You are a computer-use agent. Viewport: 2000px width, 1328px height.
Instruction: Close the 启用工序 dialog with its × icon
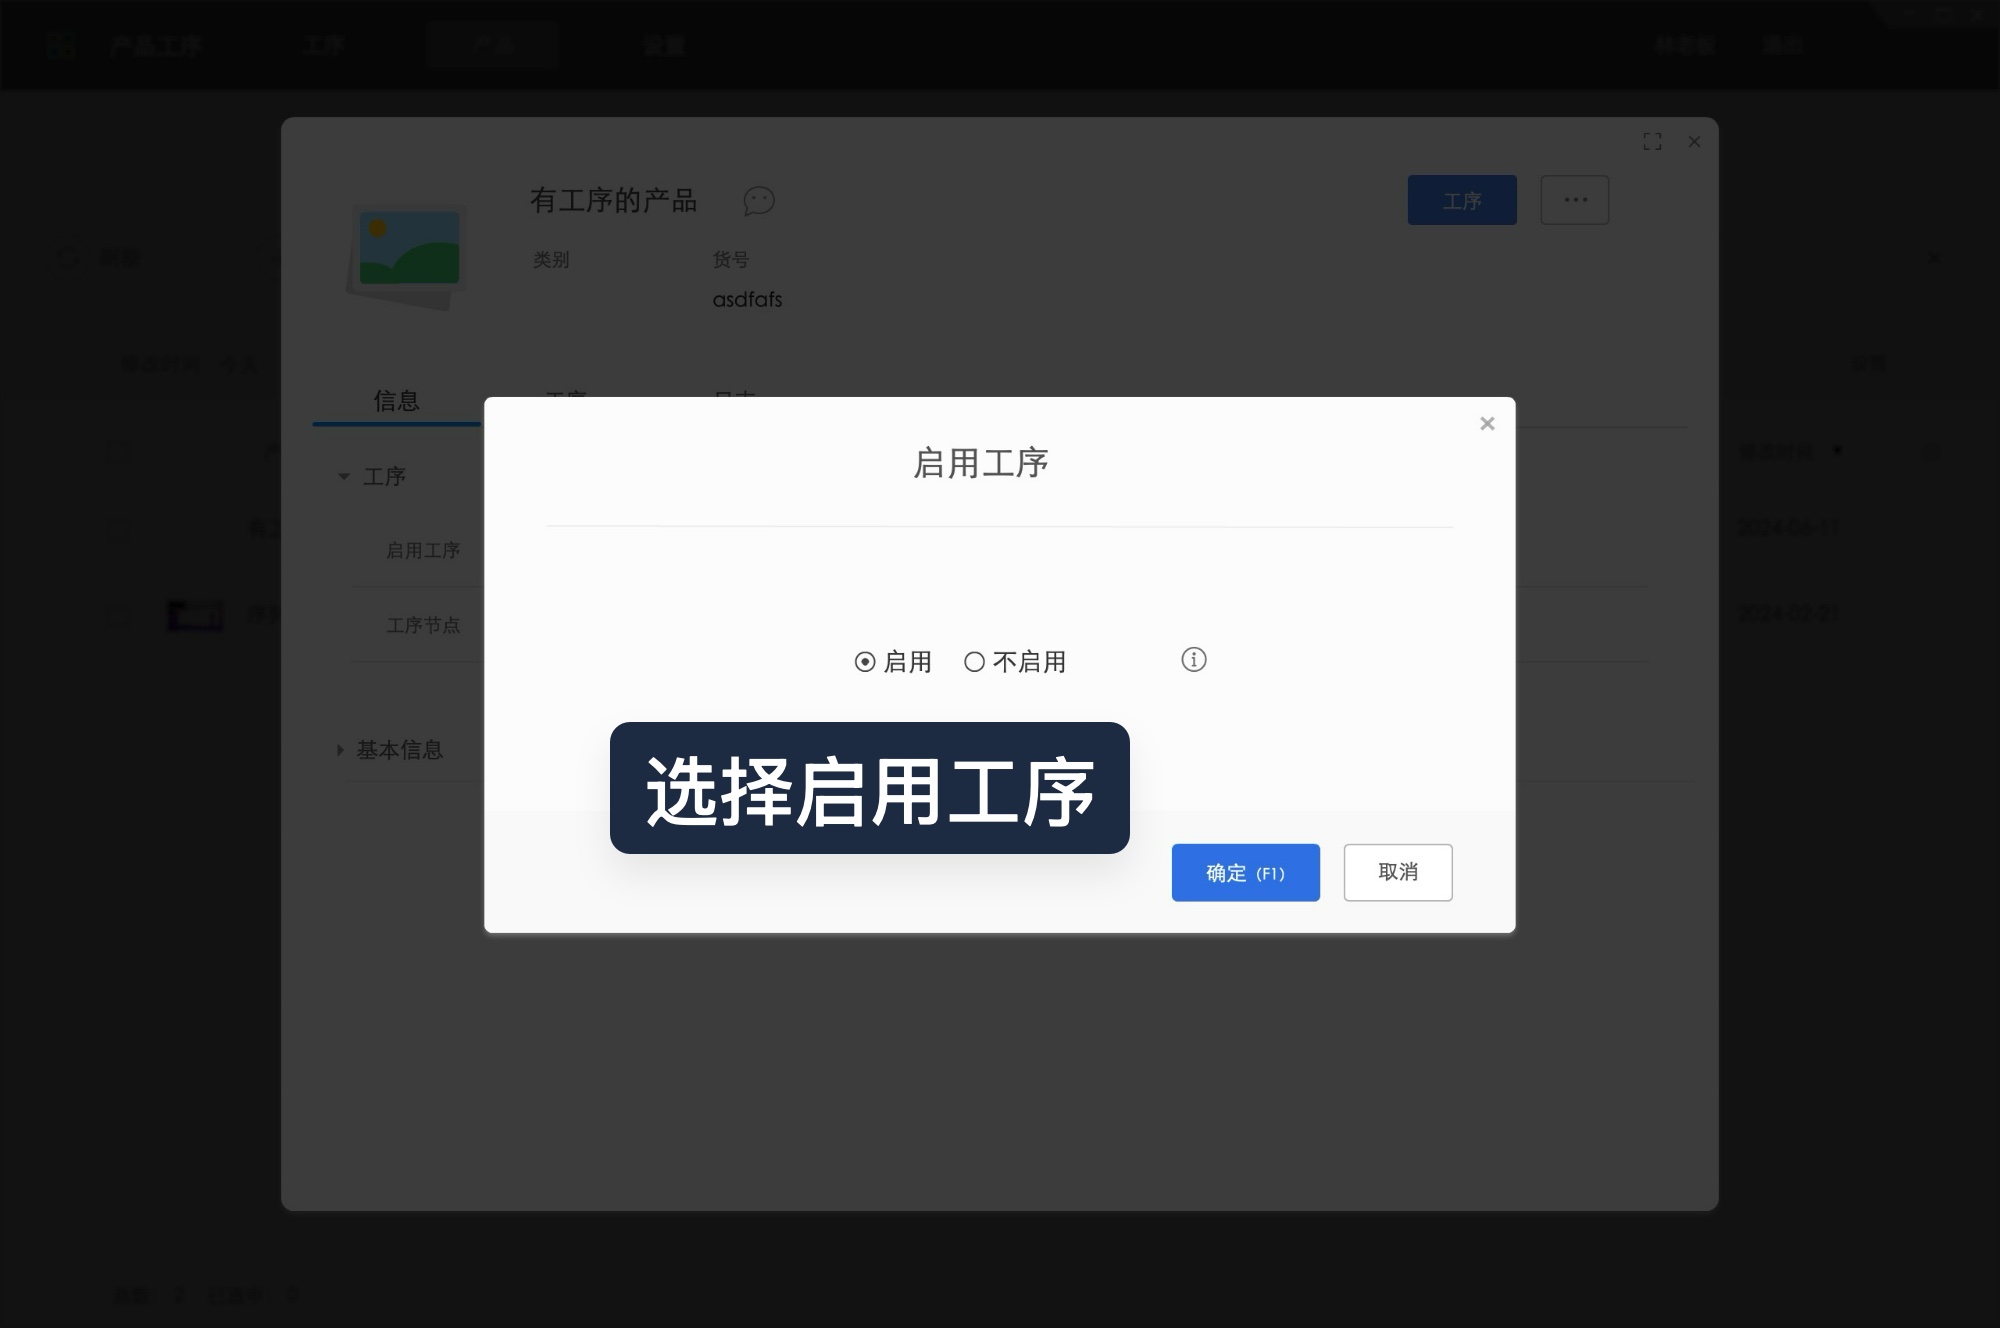[1487, 423]
